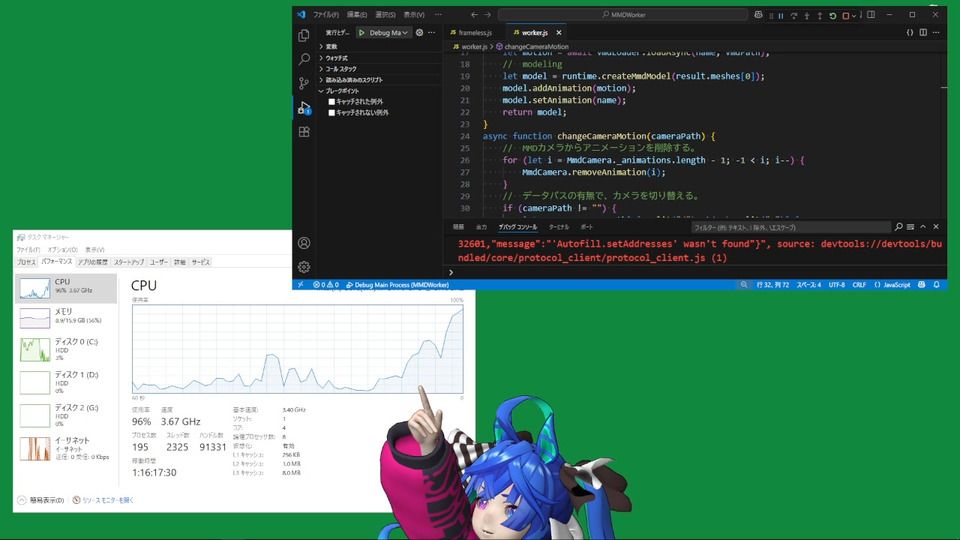Open the Extensions view in VS Code

pyautogui.click(x=304, y=132)
